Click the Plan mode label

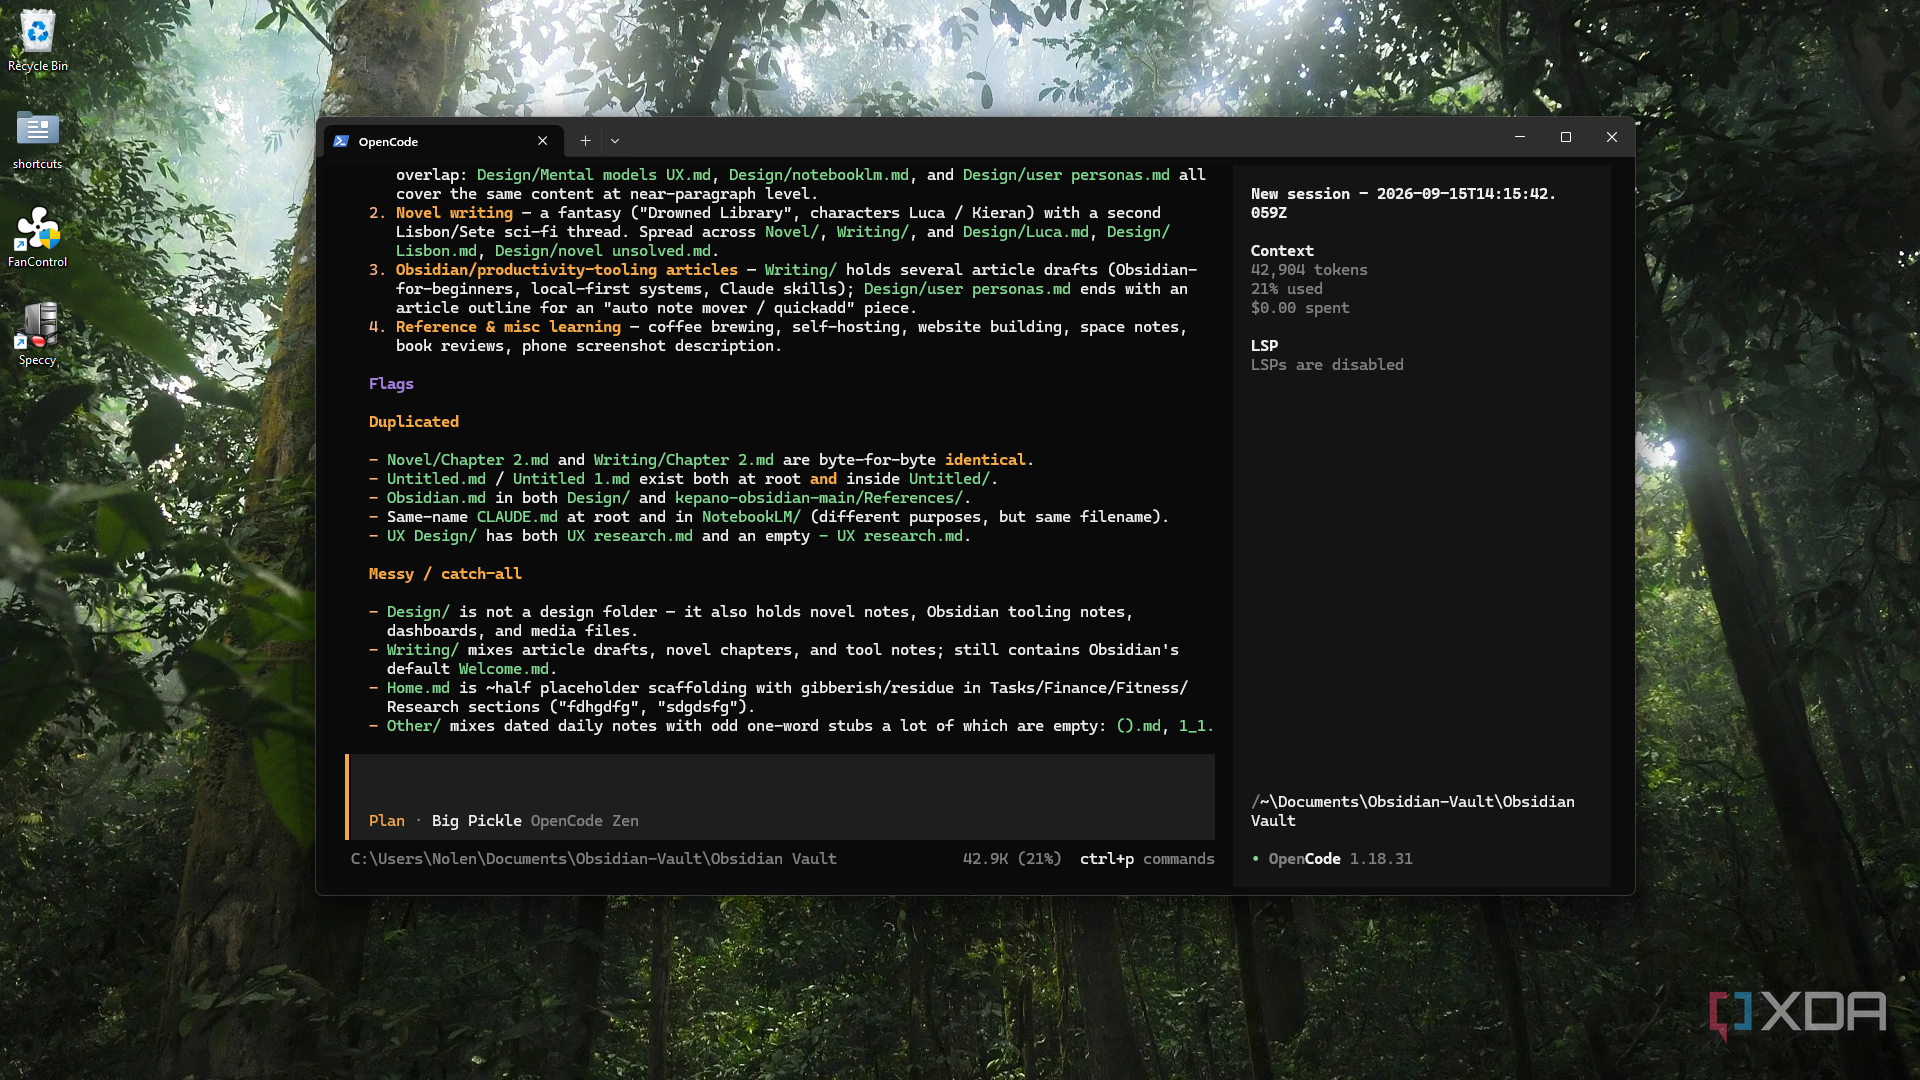pyautogui.click(x=387, y=821)
